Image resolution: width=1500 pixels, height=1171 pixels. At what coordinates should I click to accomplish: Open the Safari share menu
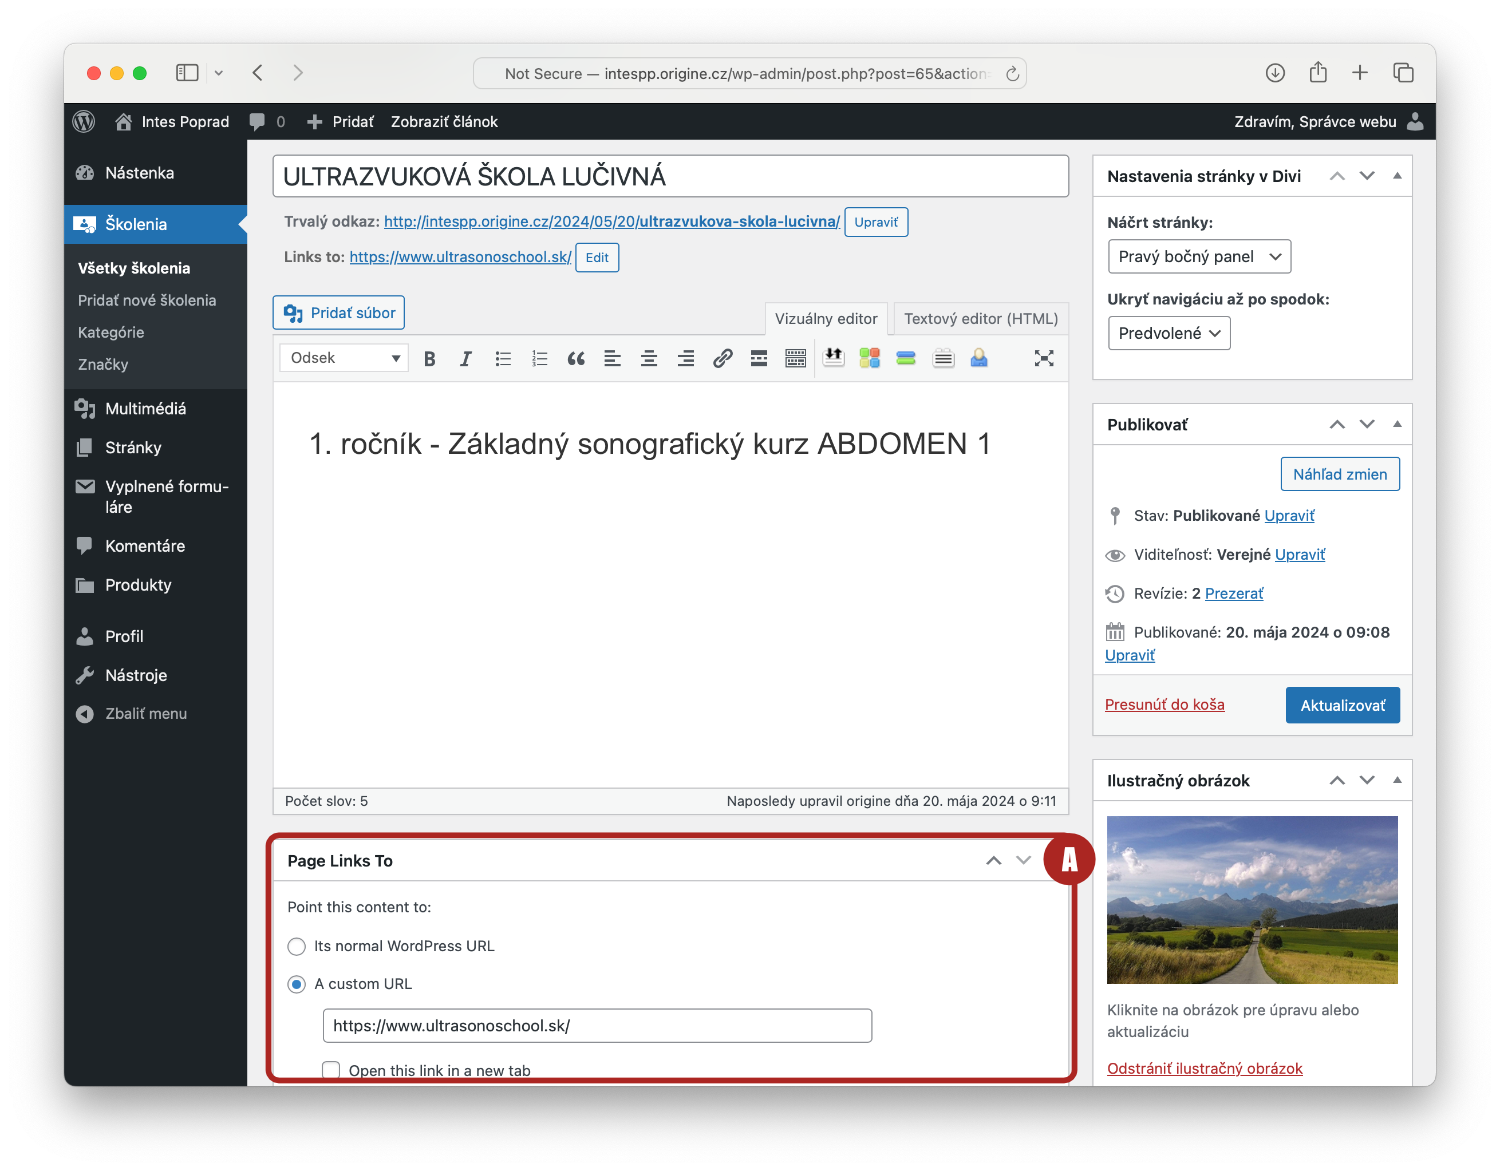(x=1318, y=72)
